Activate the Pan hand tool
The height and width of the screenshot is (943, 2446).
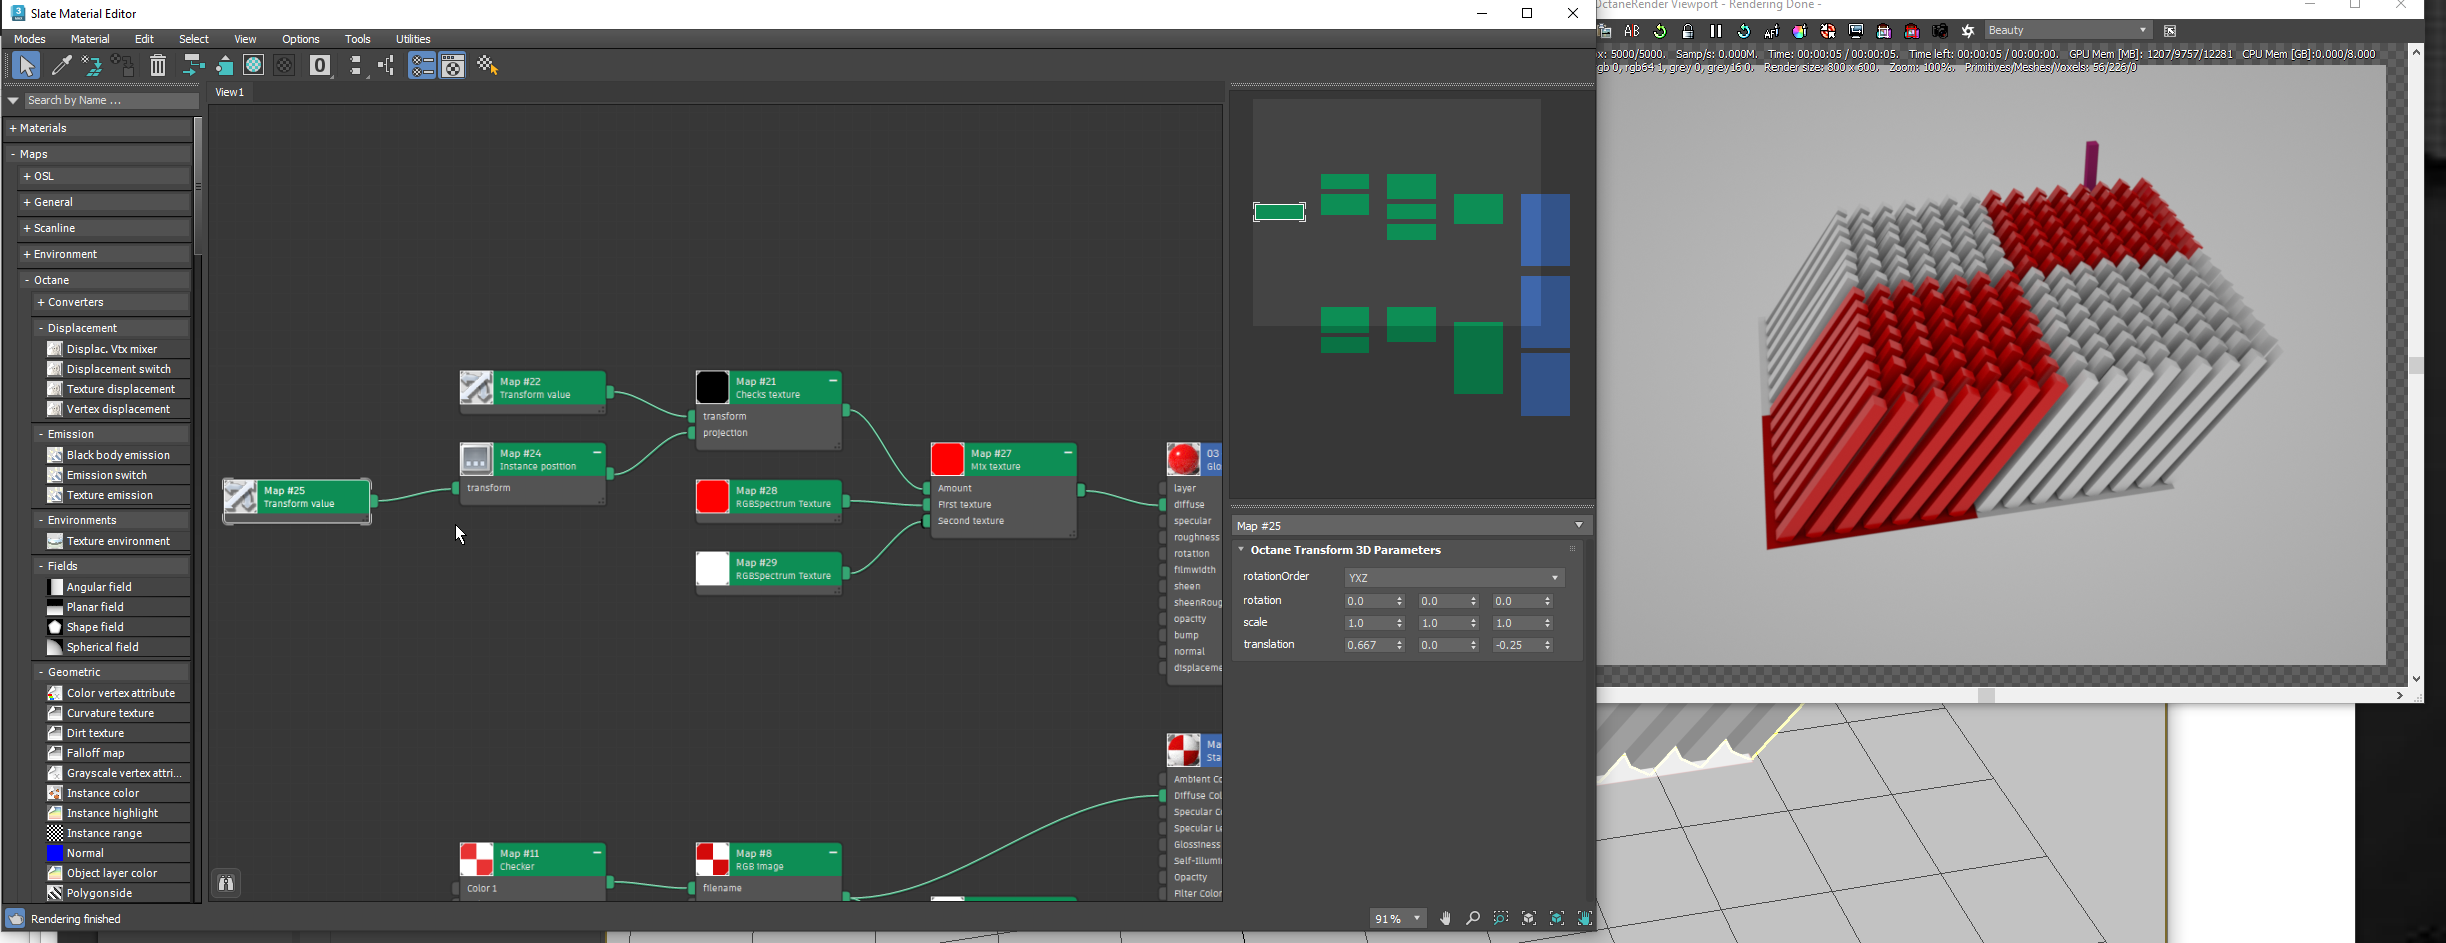[1445, 918]
